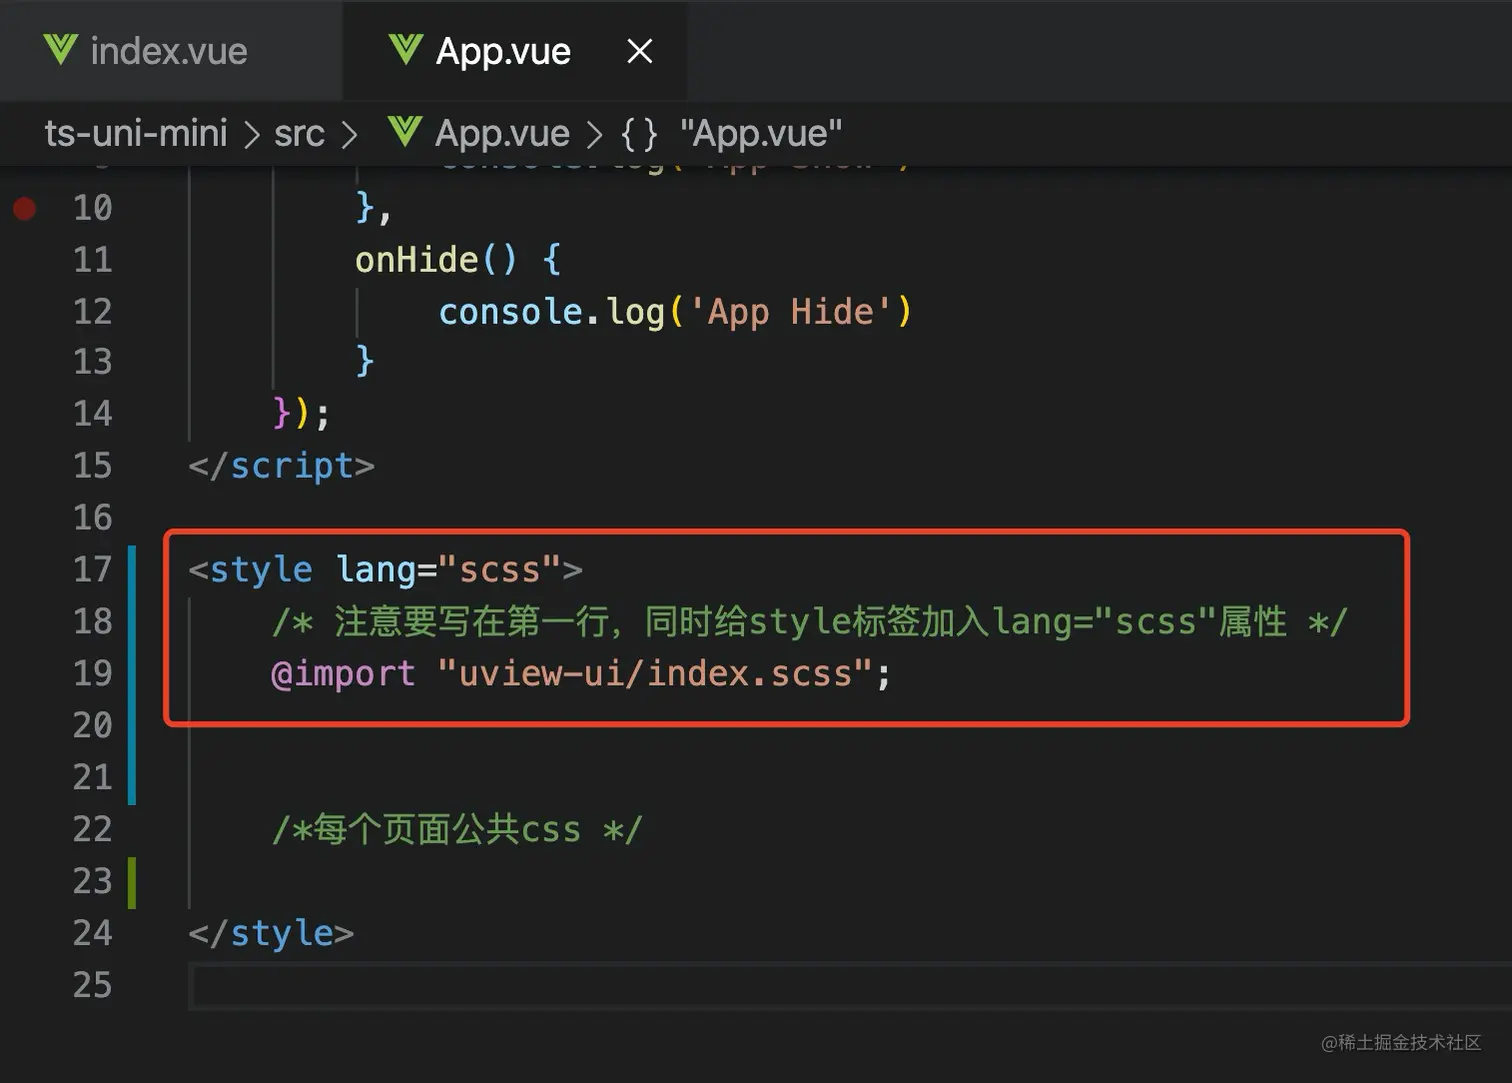Open the "App.vue" symbol breadcrumb
Viewport: 1512px width, 1083px height.
click(761, 133)
